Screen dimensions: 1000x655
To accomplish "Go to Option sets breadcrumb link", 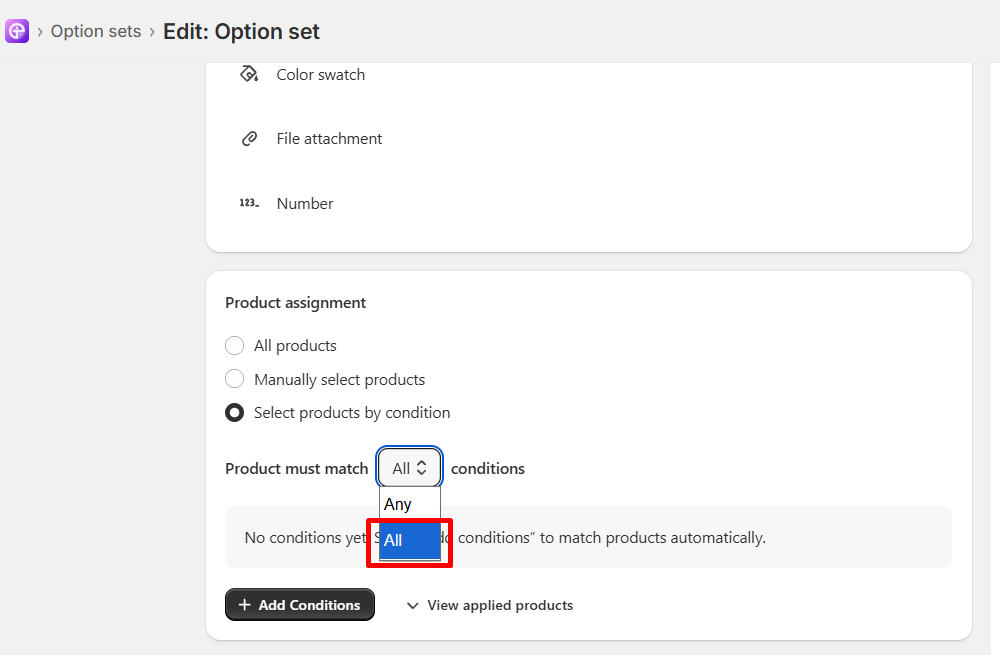I will 96,31.
